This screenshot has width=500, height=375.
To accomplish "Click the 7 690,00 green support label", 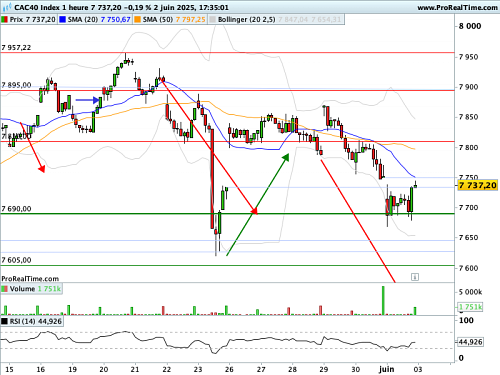I will [16, 209].
